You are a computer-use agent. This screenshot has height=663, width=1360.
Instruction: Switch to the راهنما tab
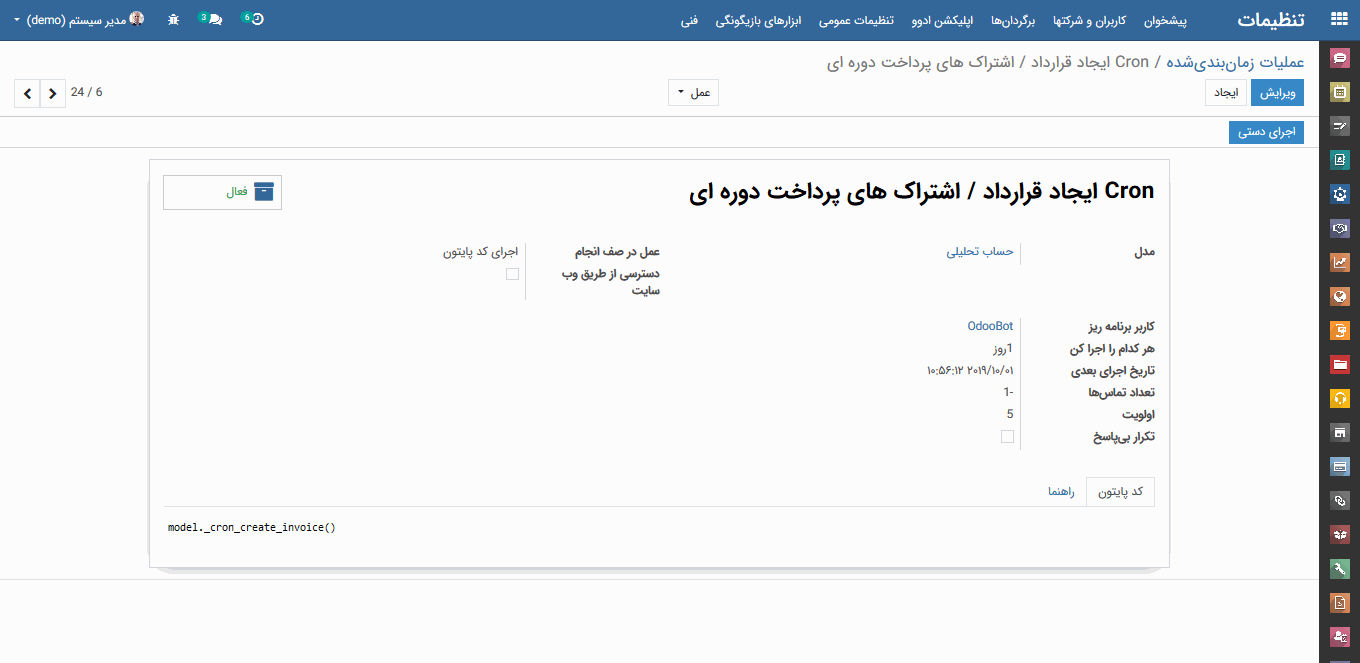pos(1061,492)
